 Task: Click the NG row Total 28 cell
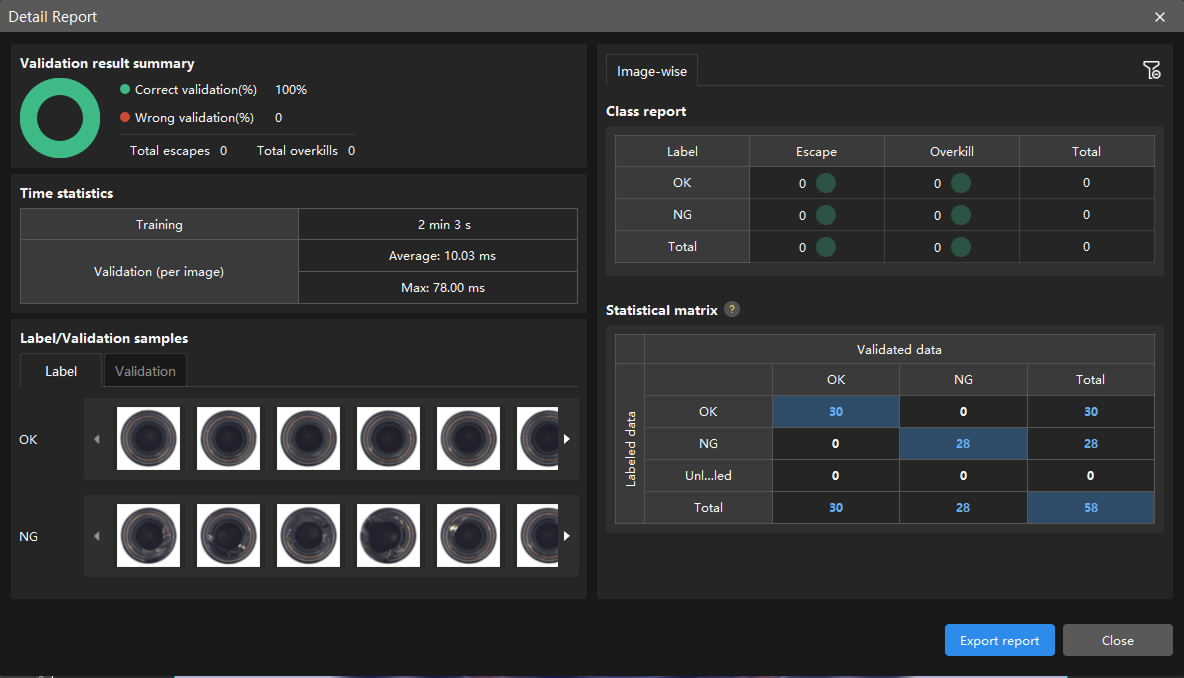click(1091, 443)
